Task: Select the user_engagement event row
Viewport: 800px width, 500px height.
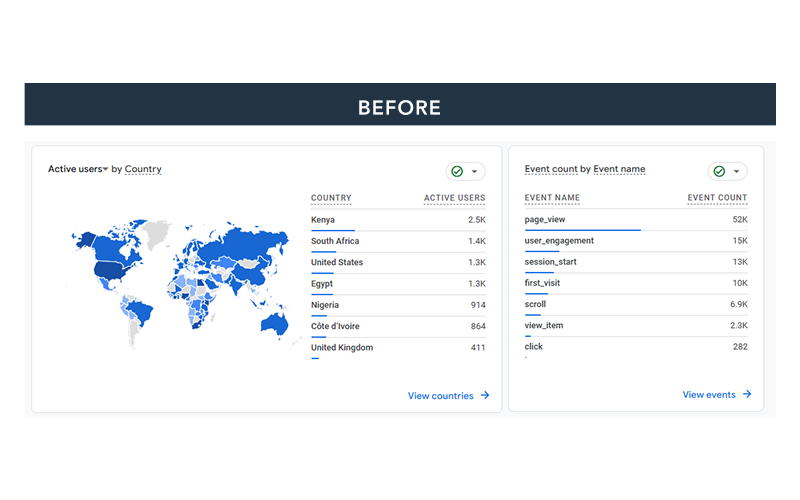Action: click(x=636, y=241)
